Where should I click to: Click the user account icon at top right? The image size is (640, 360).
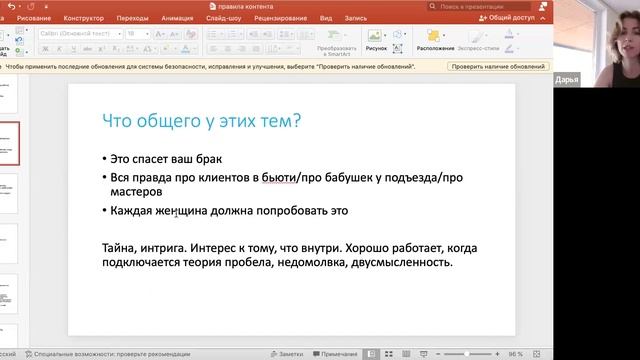coord(543,6)
